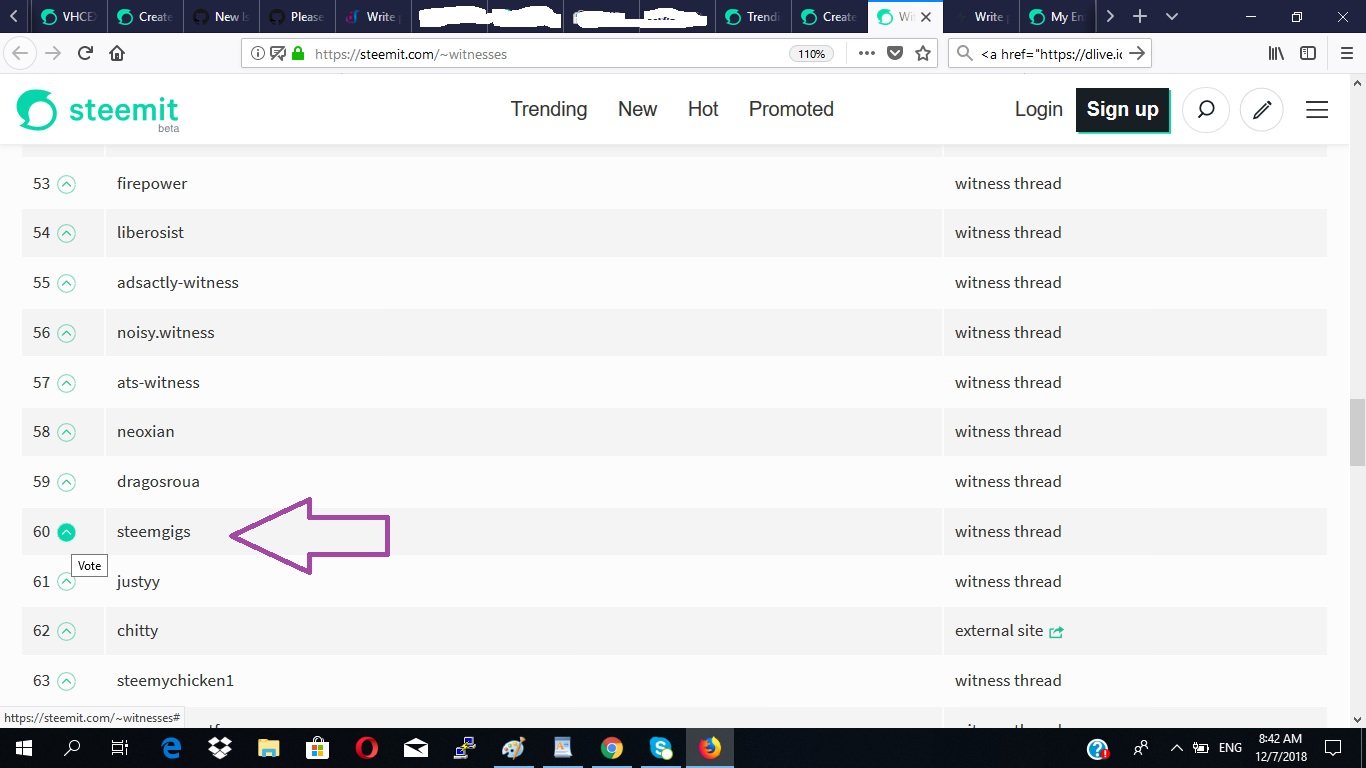Upvote witness chitty
The width and height of the screenshot is (1366, 768).
pos(66,631)
